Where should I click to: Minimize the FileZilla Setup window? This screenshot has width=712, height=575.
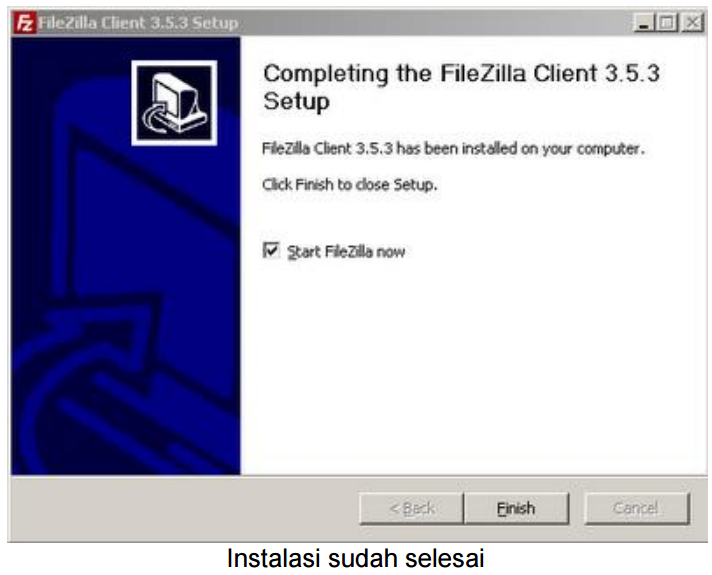tap(643, 22)
